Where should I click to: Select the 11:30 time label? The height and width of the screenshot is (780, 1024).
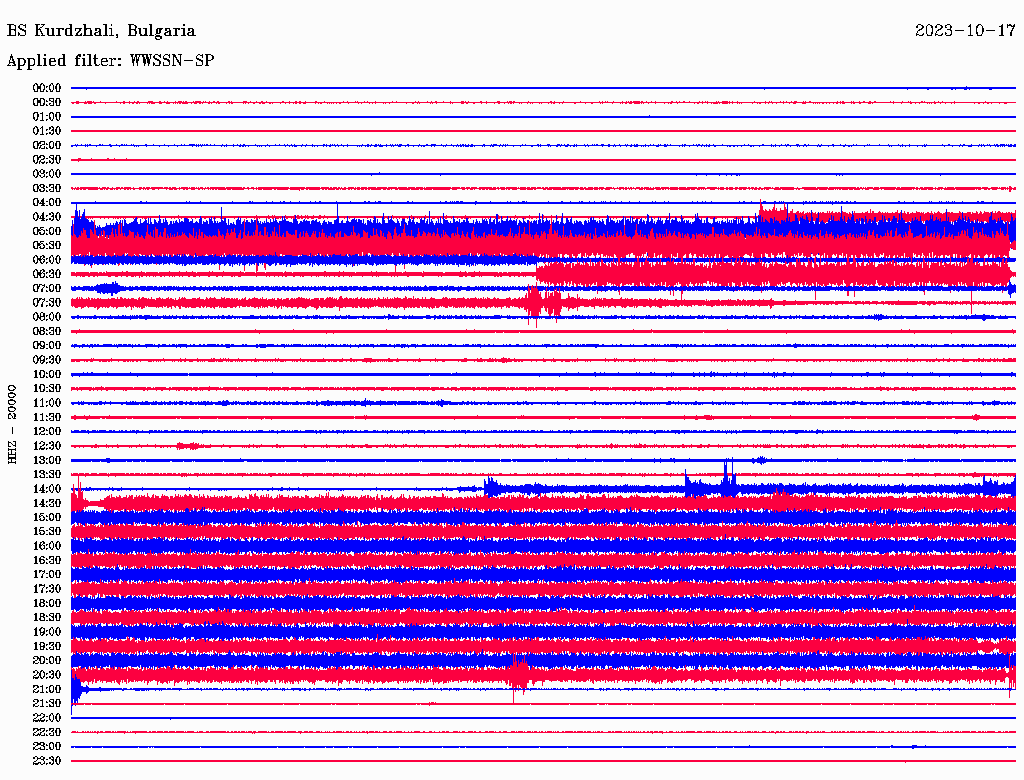[x=46, y=417]
